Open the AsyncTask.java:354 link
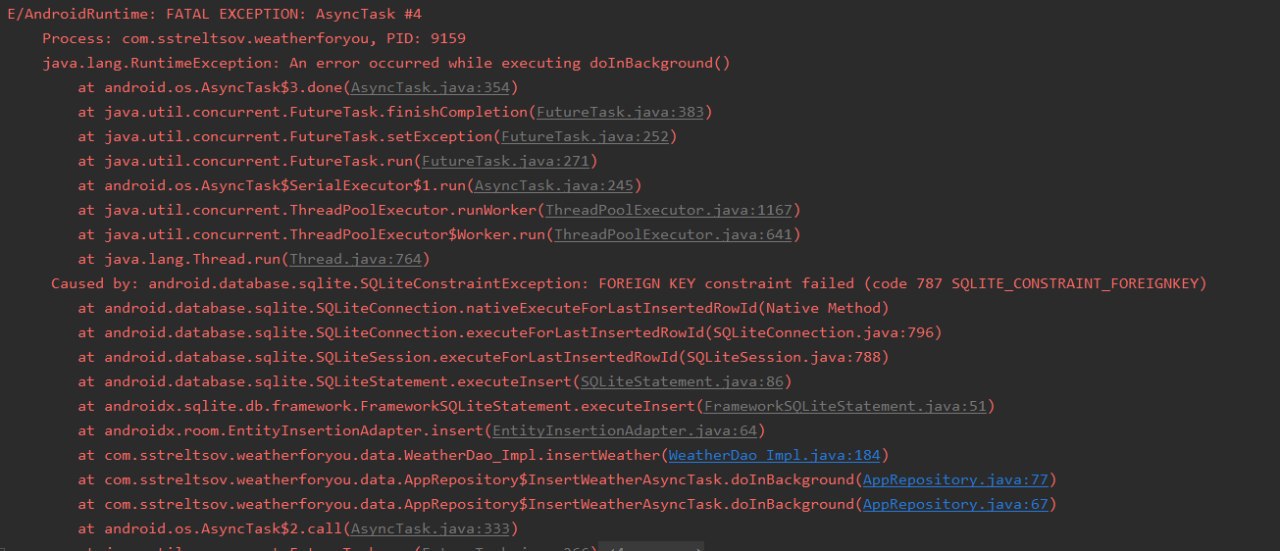Screen dimensions: 1280x551 coord(412,87)
